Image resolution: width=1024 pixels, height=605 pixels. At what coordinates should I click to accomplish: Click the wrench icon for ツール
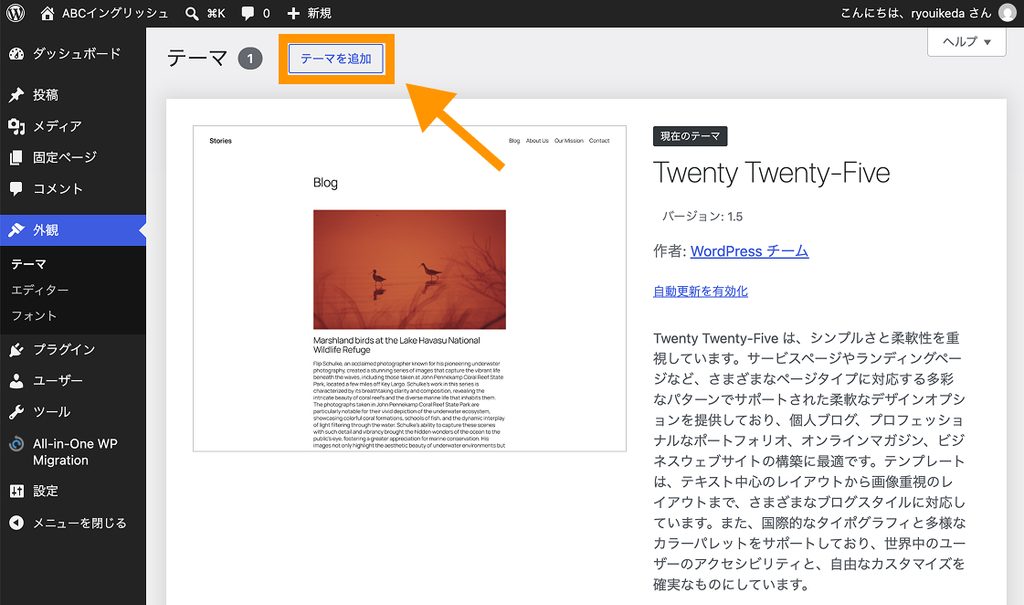coord(16,412)
